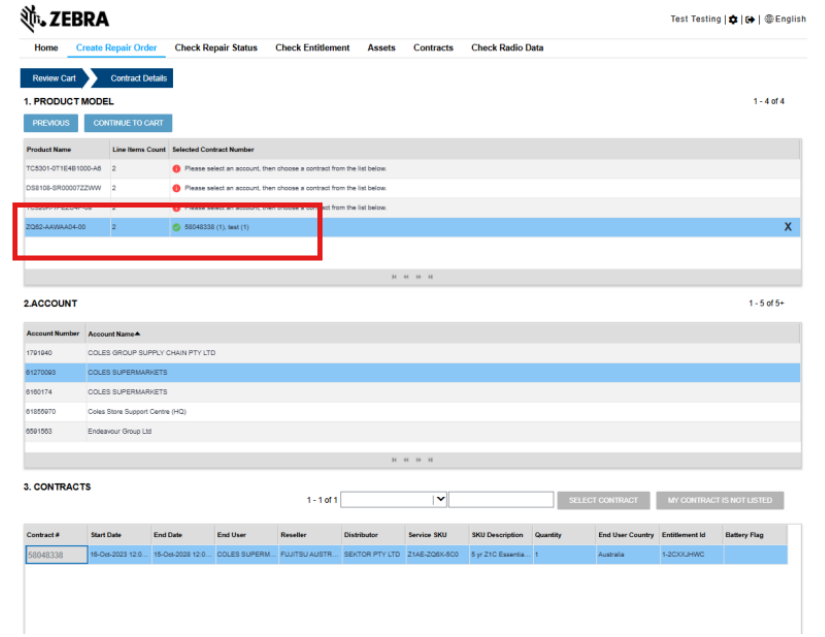Select contract number 58048338 cell
The height and width of the screenshot is (637, 825).
pyautogui.click(x=56, y=555)
